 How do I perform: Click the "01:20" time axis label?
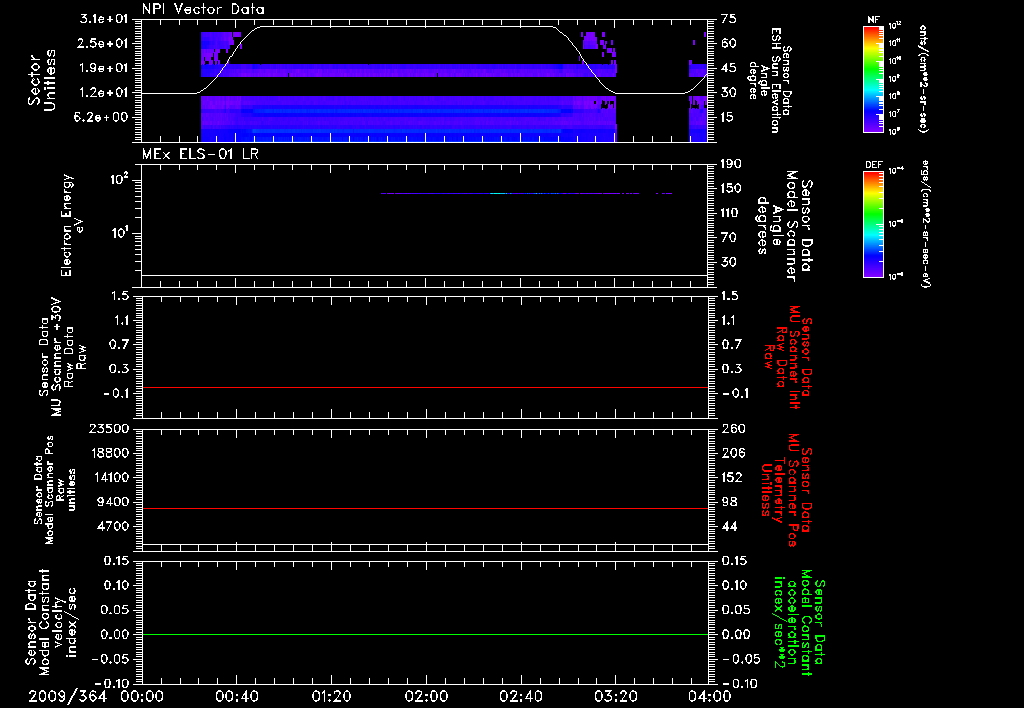point(331,696)
